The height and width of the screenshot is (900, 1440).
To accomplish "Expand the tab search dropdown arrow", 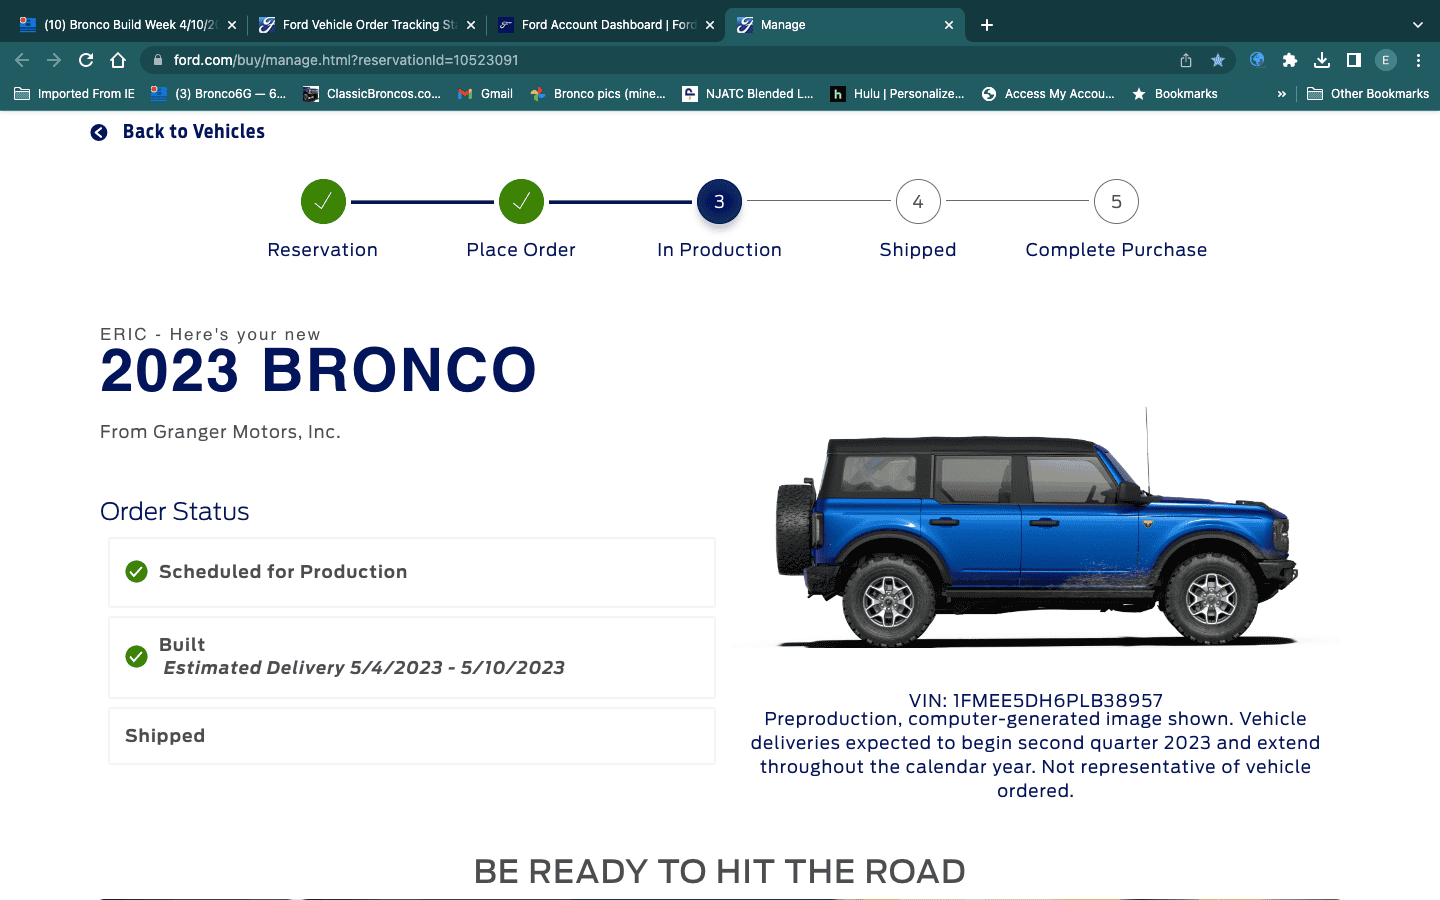I will point(1418,25).
